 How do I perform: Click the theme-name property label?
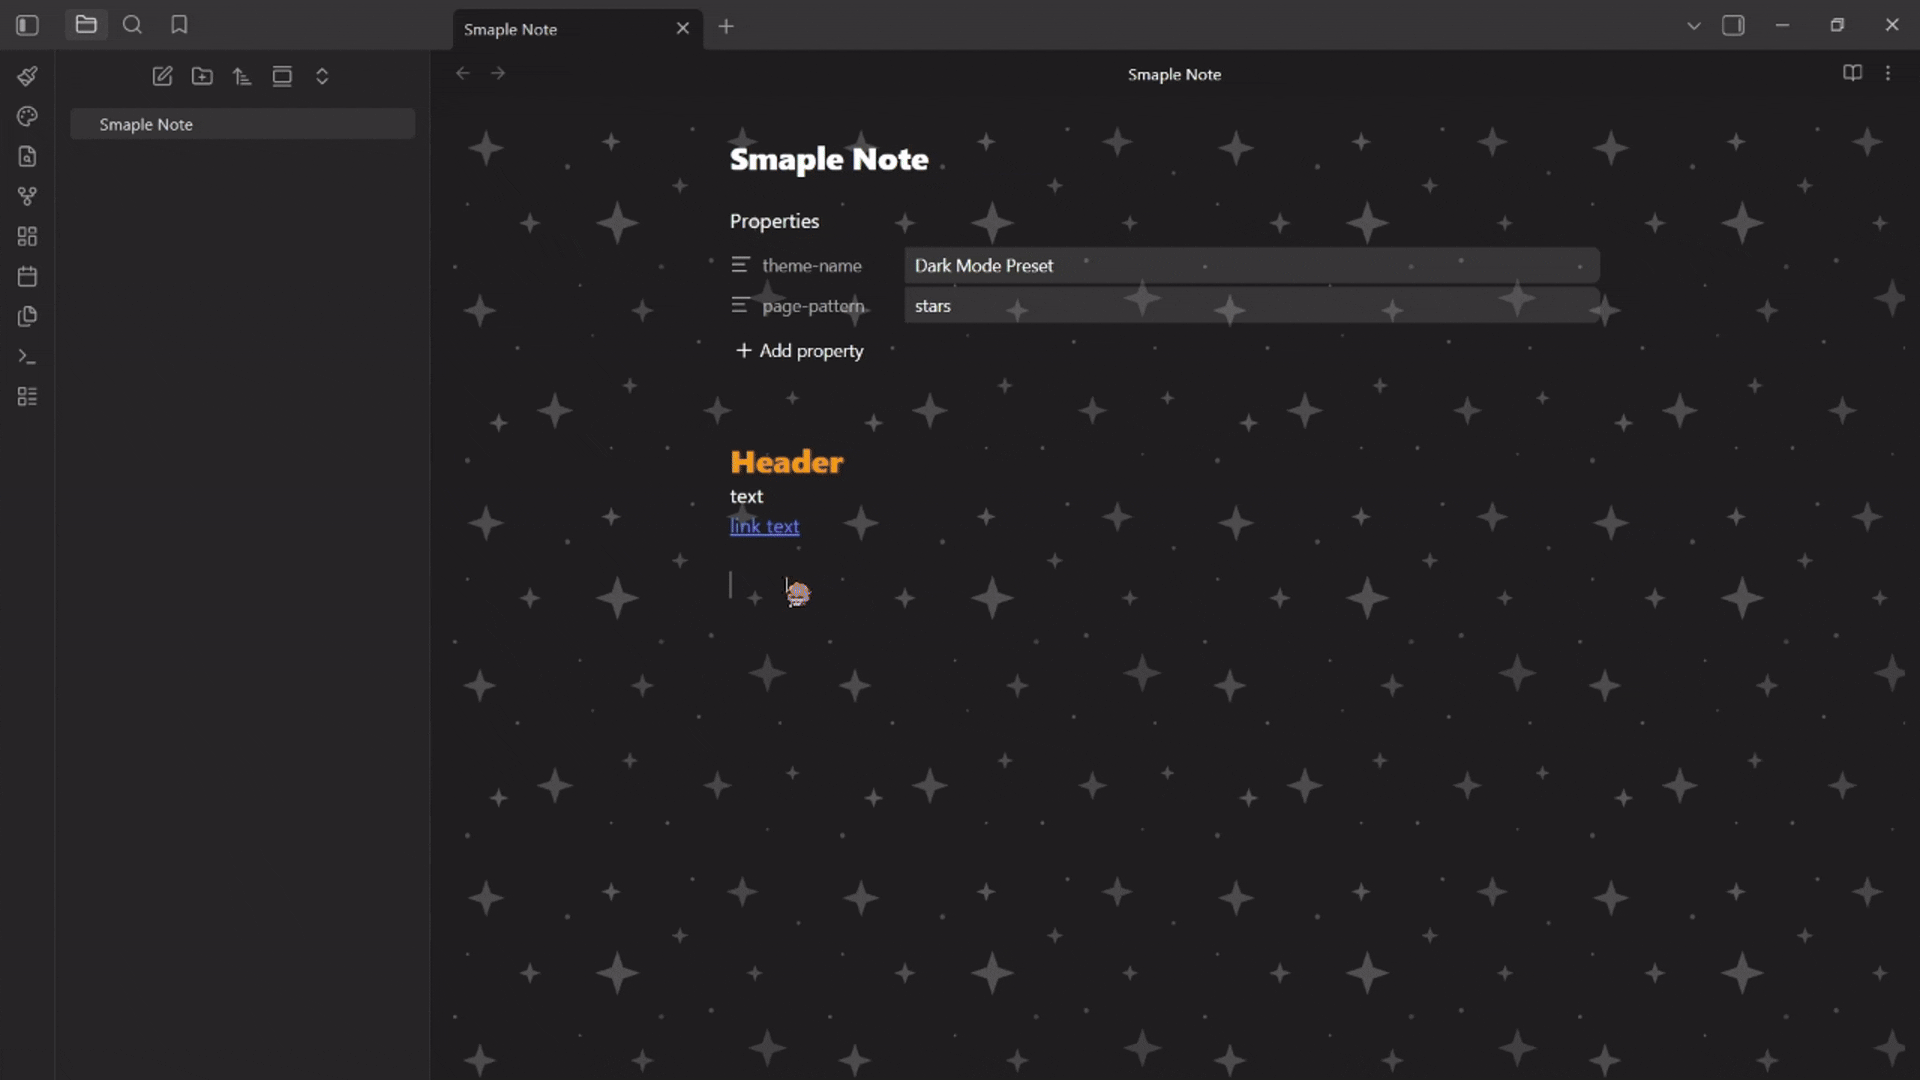811,266
